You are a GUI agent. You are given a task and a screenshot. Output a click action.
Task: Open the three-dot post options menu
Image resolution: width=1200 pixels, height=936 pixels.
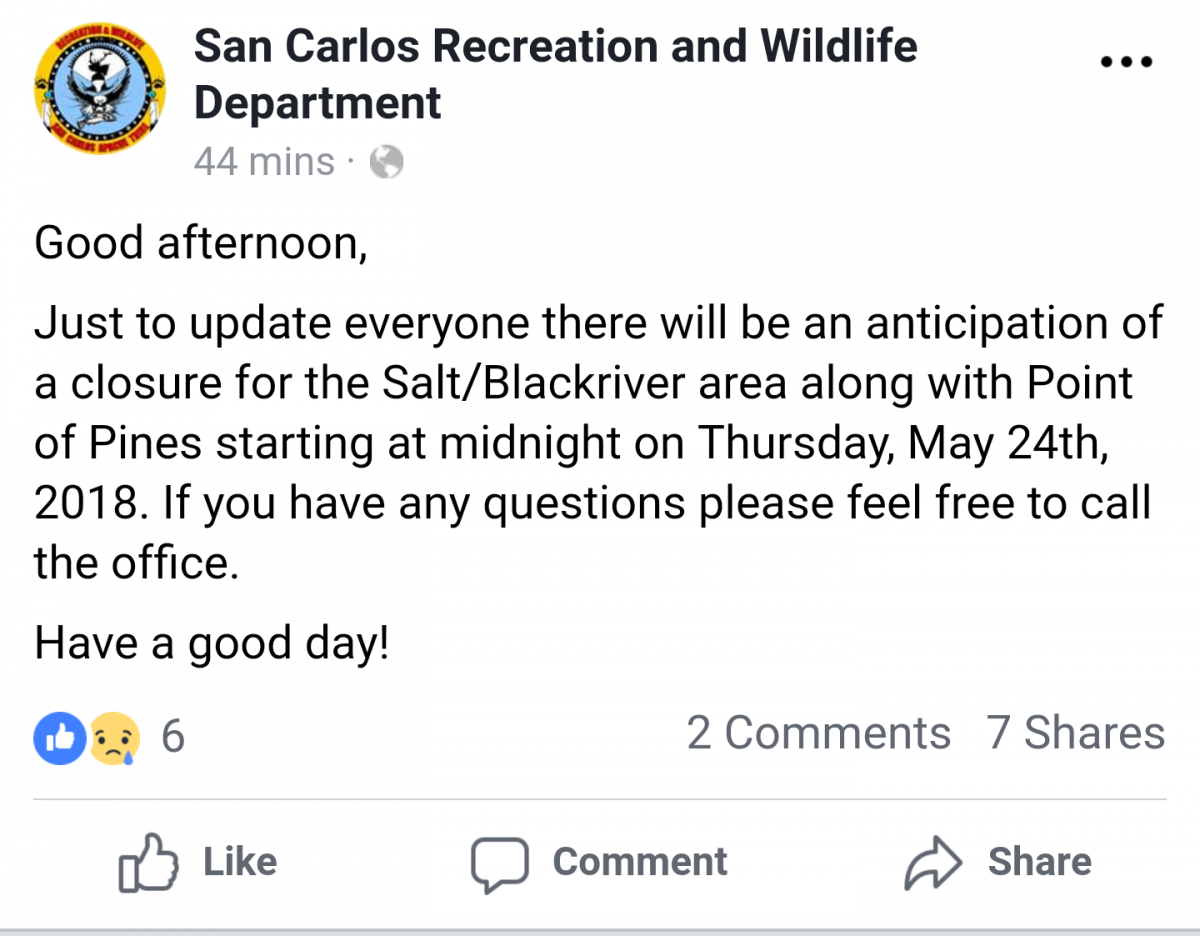point(1126,62)
